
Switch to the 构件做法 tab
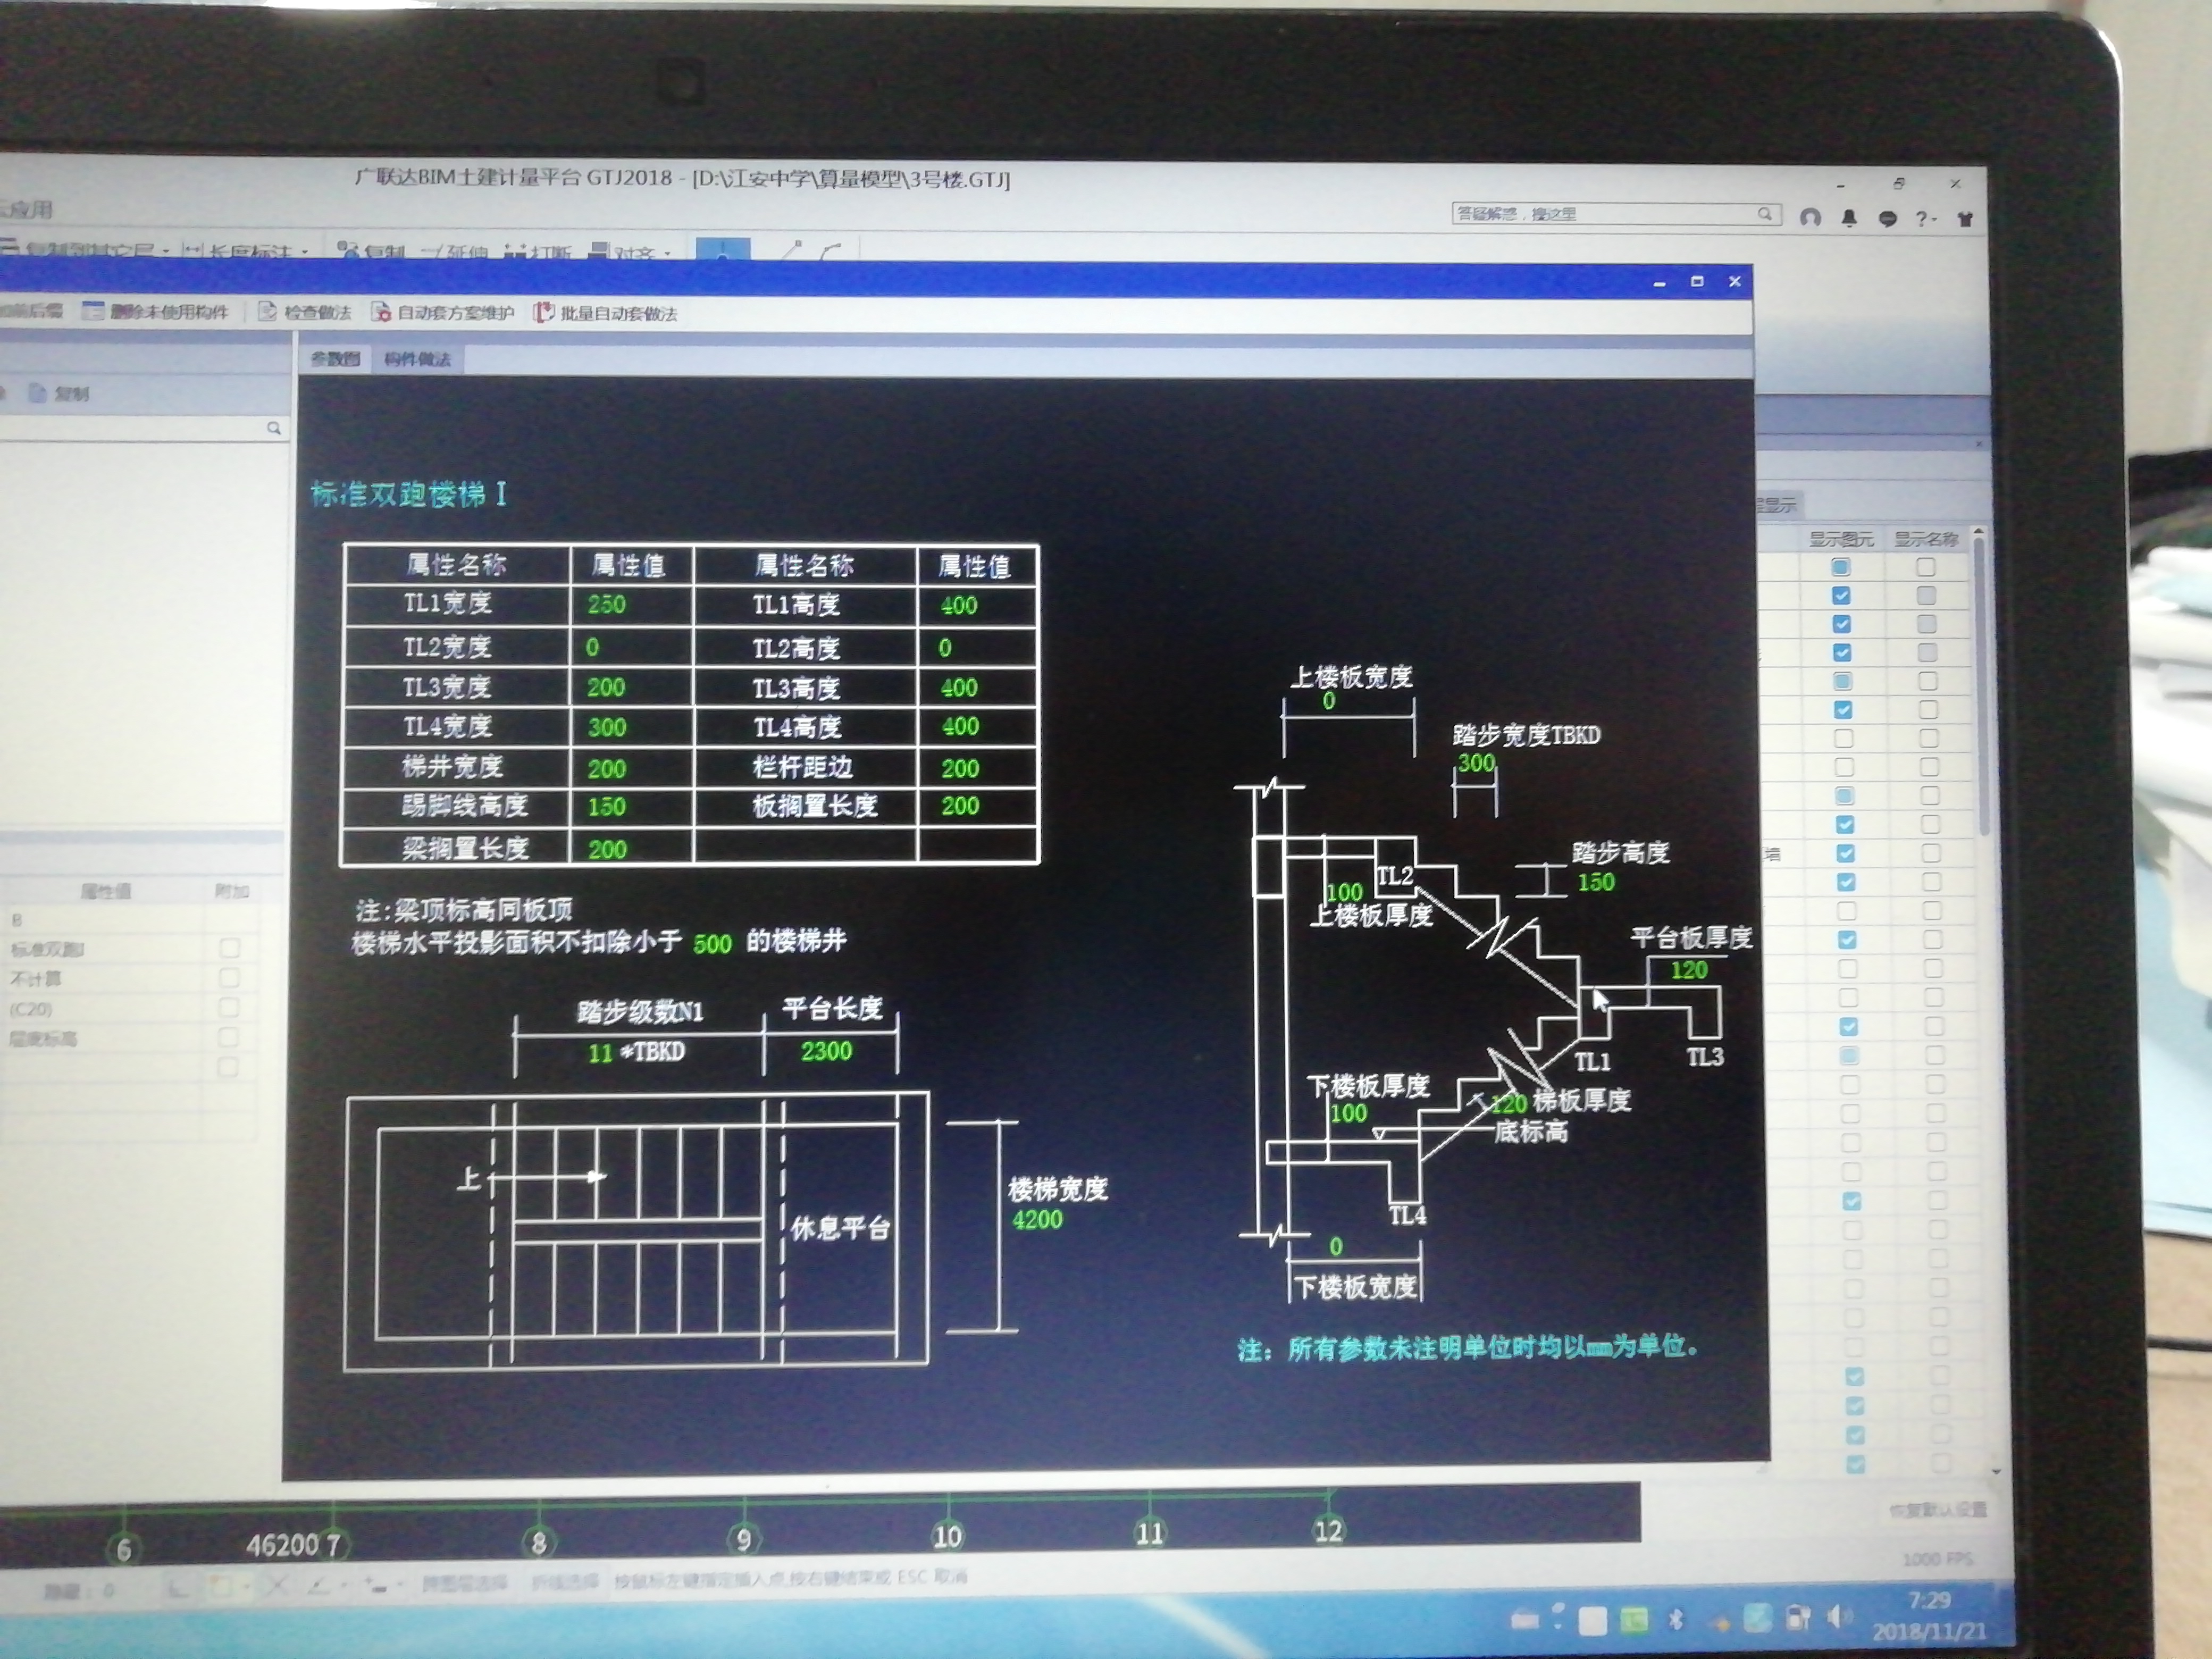(417, 359)
